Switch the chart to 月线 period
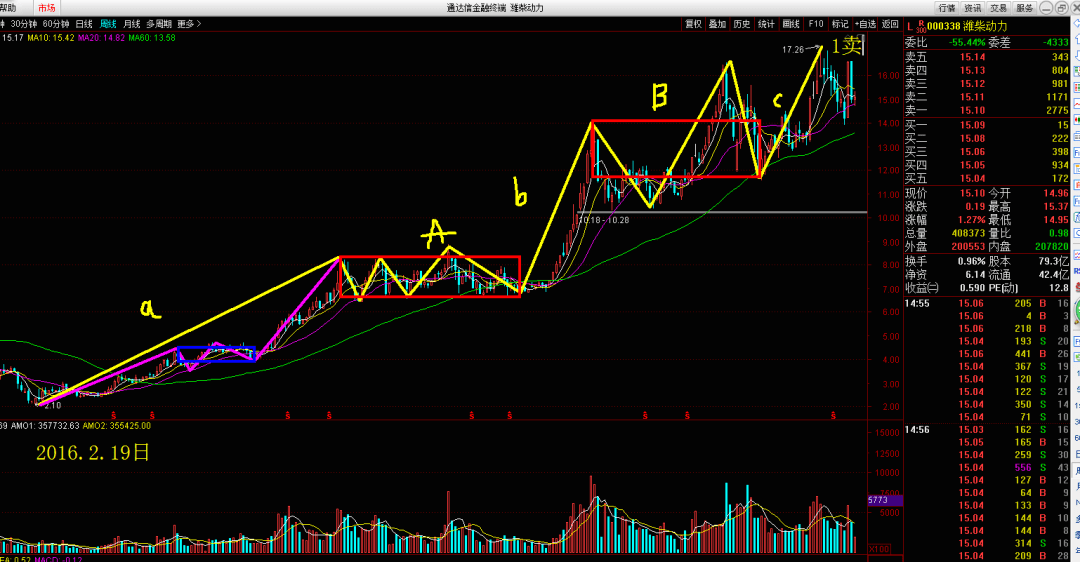Image resolution: width=1080 pixels, height=562 pixels. pos(132,23)
